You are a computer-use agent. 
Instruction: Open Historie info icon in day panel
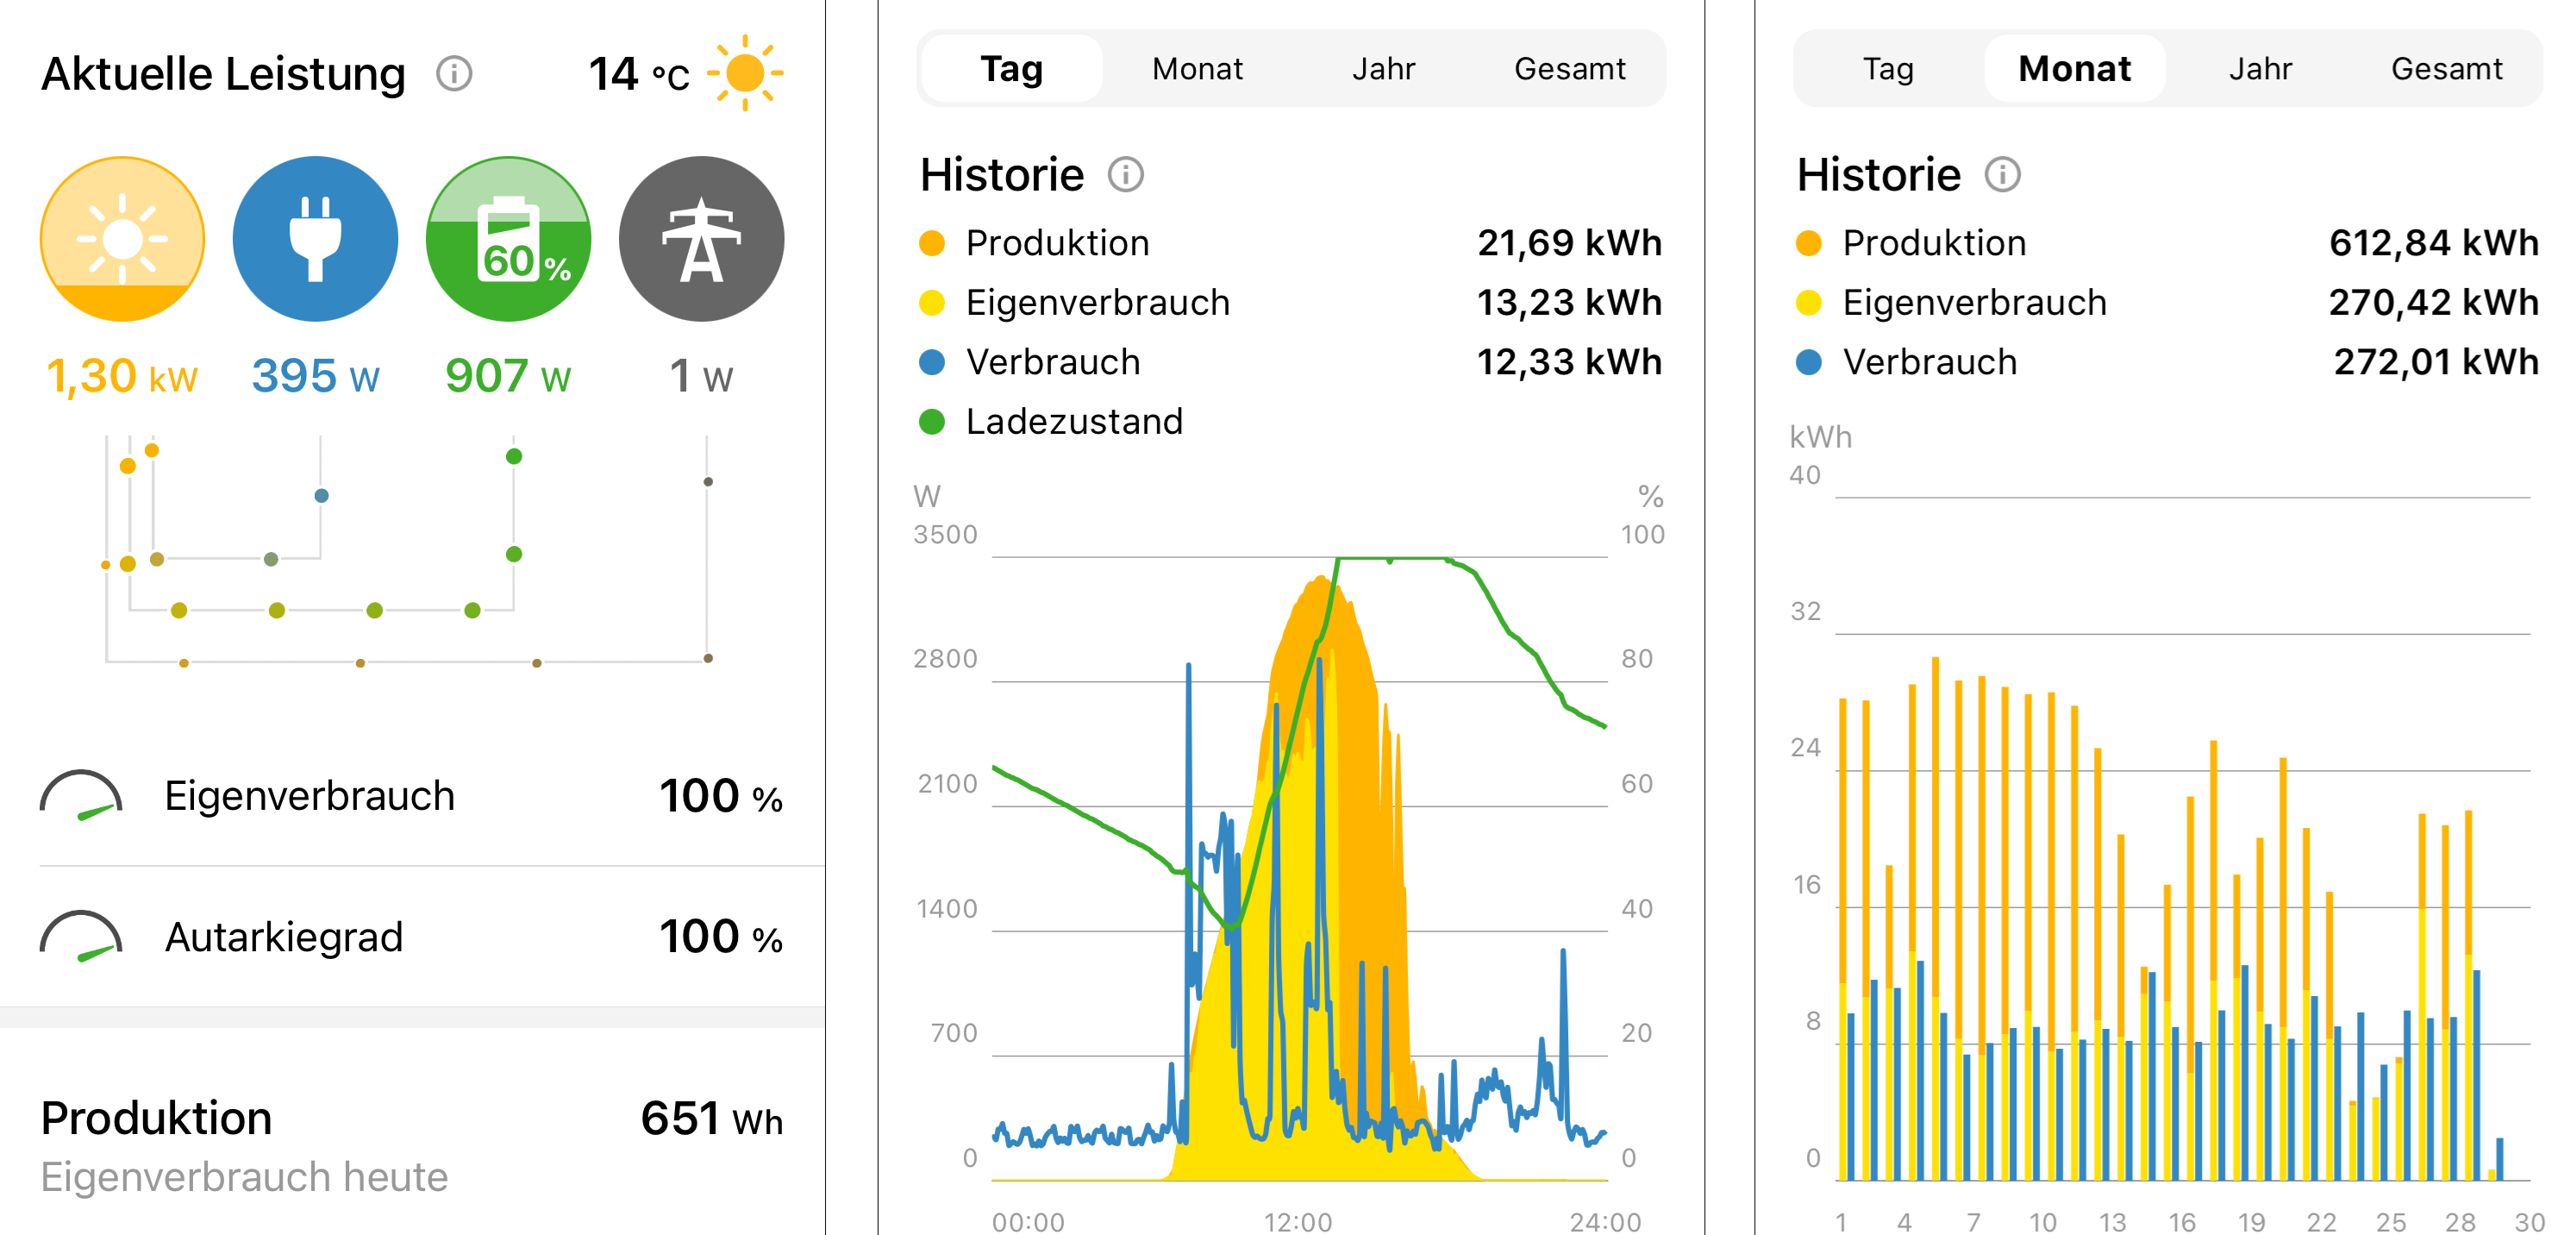[x=1125, y=175]
